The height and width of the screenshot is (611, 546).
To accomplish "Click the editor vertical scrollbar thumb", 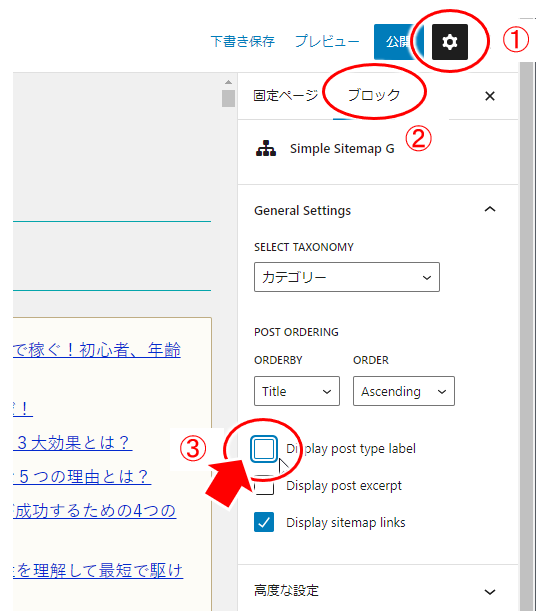I will click(228, 98).
